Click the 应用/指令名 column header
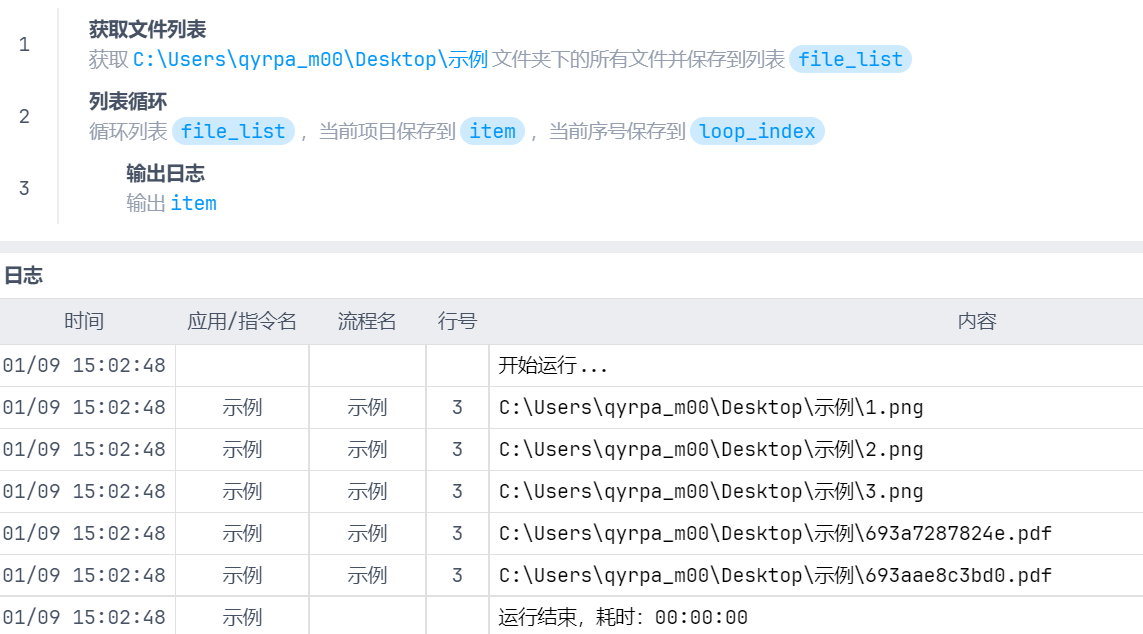The image size is (1143, 634). 242,321
